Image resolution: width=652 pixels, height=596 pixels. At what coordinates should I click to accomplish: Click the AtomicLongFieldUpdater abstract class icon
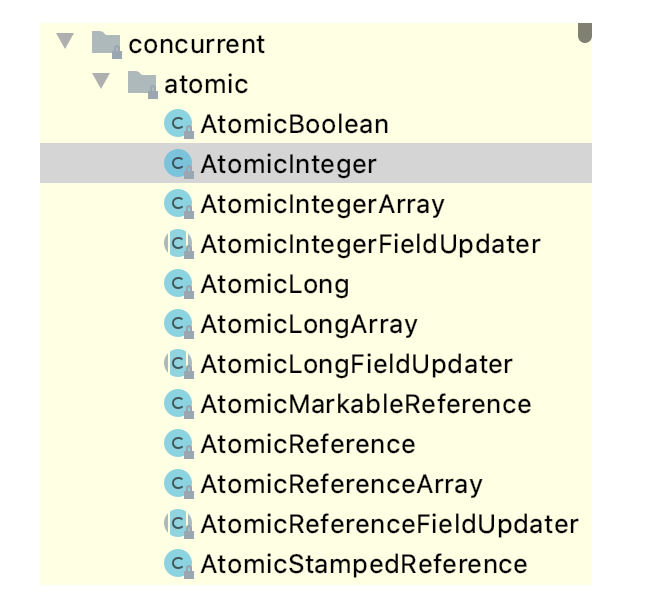[x=179, y=364]
